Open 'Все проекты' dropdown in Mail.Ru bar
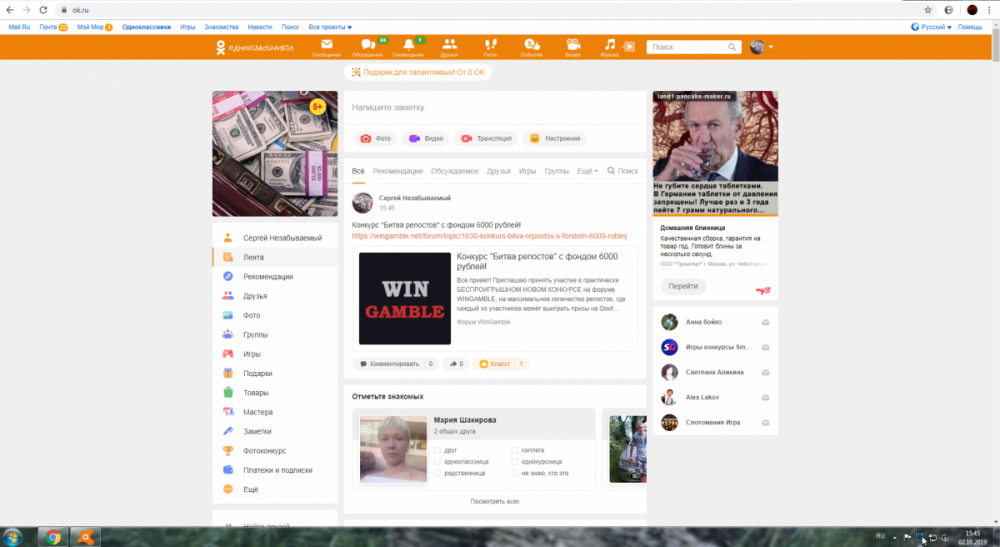The image size is (1000, 547). [x=330, y=27]
